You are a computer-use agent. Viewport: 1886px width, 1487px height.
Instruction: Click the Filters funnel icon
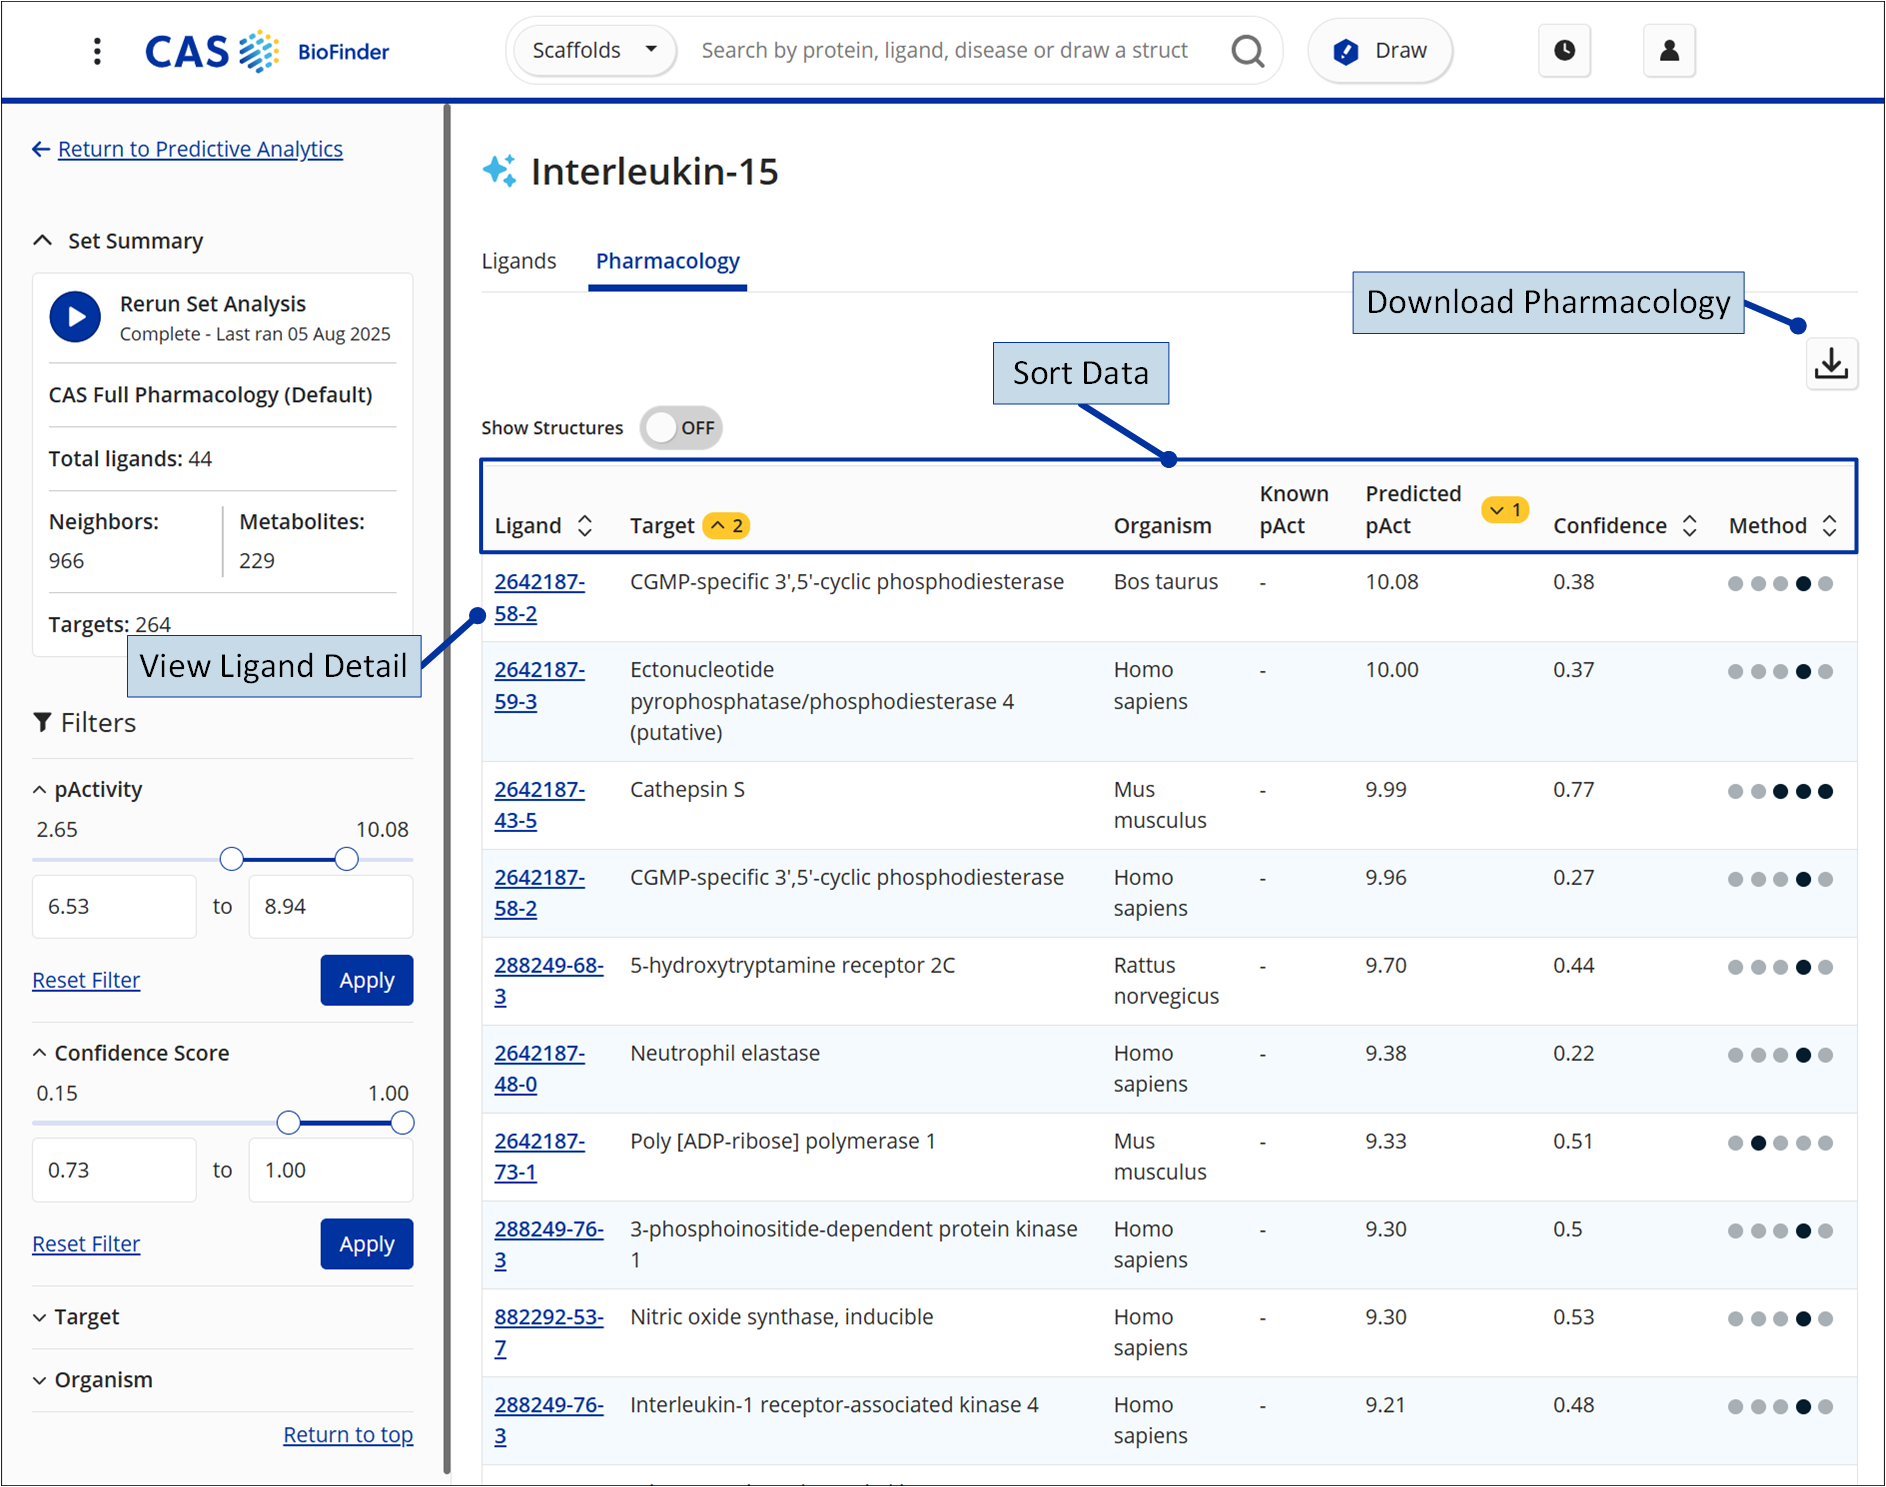(x=42, y=722)
